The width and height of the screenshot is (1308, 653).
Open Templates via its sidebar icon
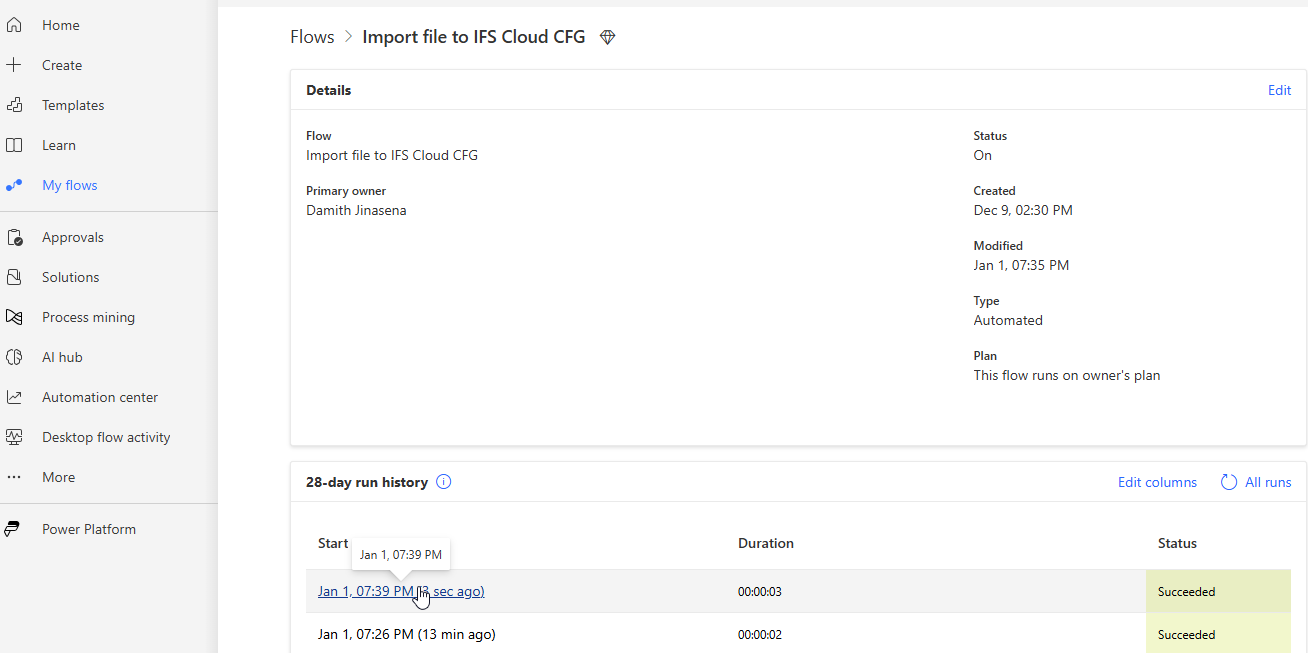point(14,105)
